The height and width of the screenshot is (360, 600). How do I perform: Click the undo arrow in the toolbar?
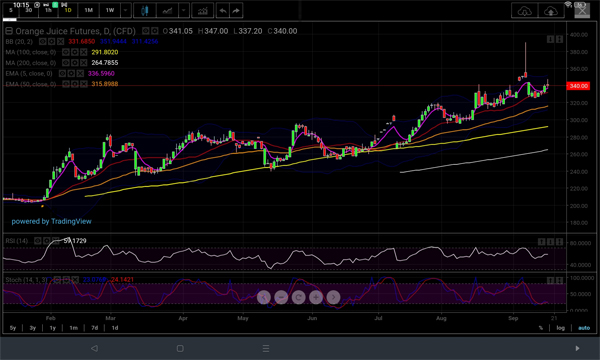click(x=223, y=11)
